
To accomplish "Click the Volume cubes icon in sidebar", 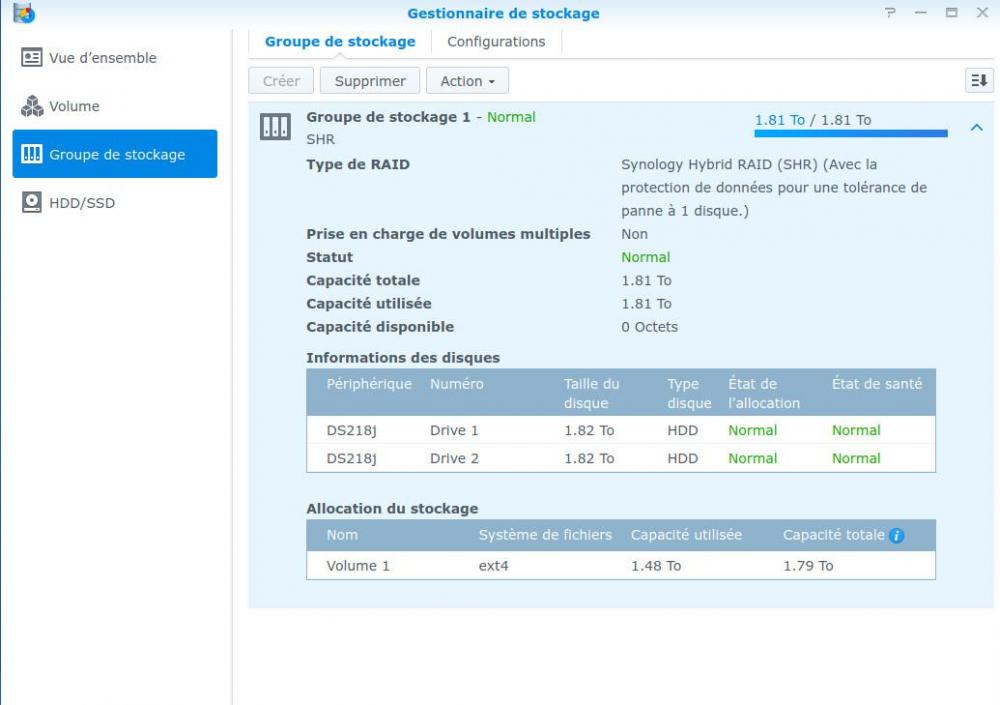I will [32, 106].
